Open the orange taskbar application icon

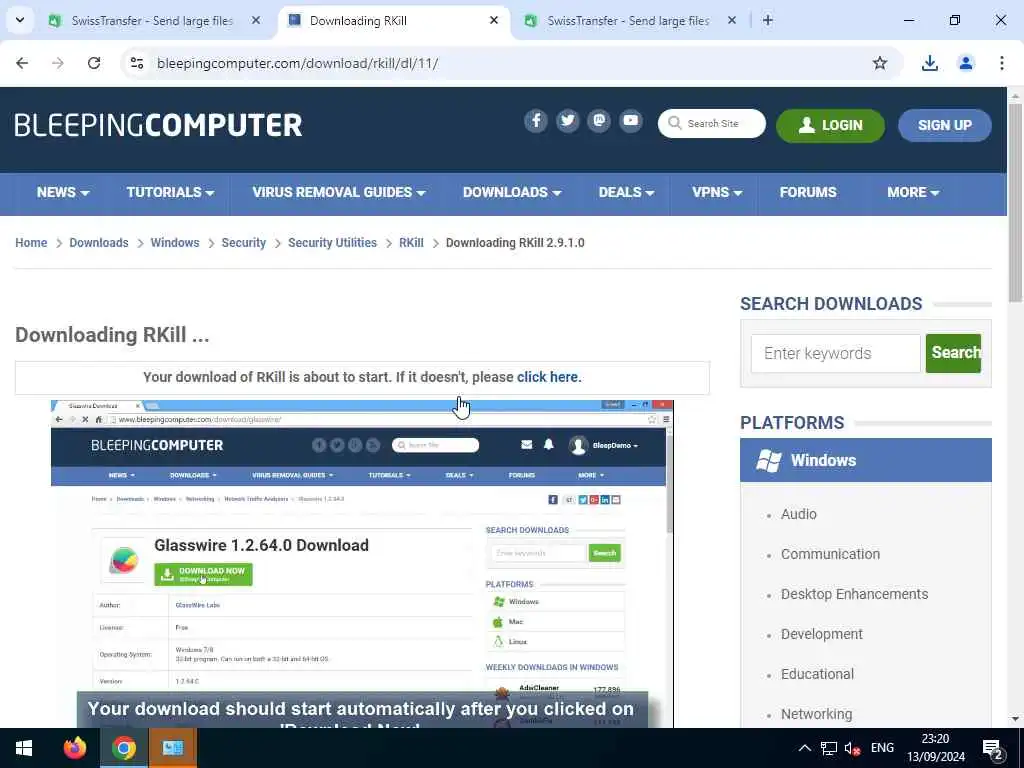(x=173, y=748)
